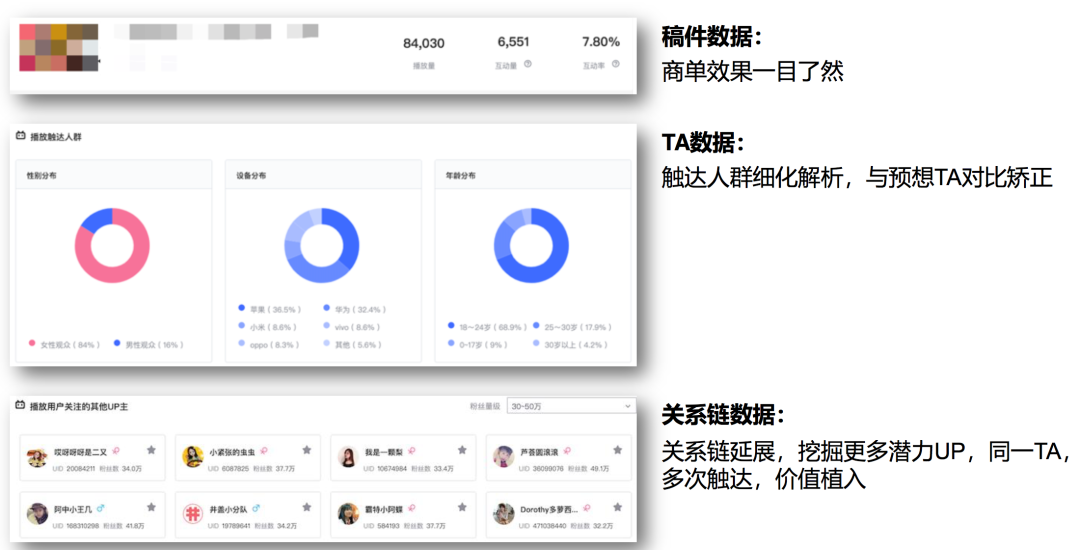Click the 设备分布 card header

coord(323,175)
